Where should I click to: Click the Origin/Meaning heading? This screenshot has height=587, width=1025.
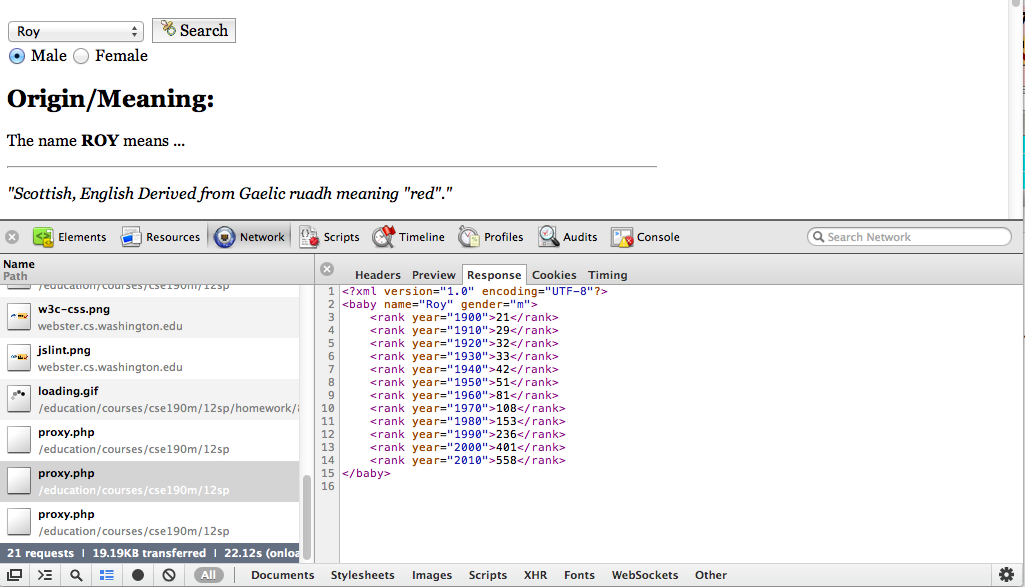[110, 99]
